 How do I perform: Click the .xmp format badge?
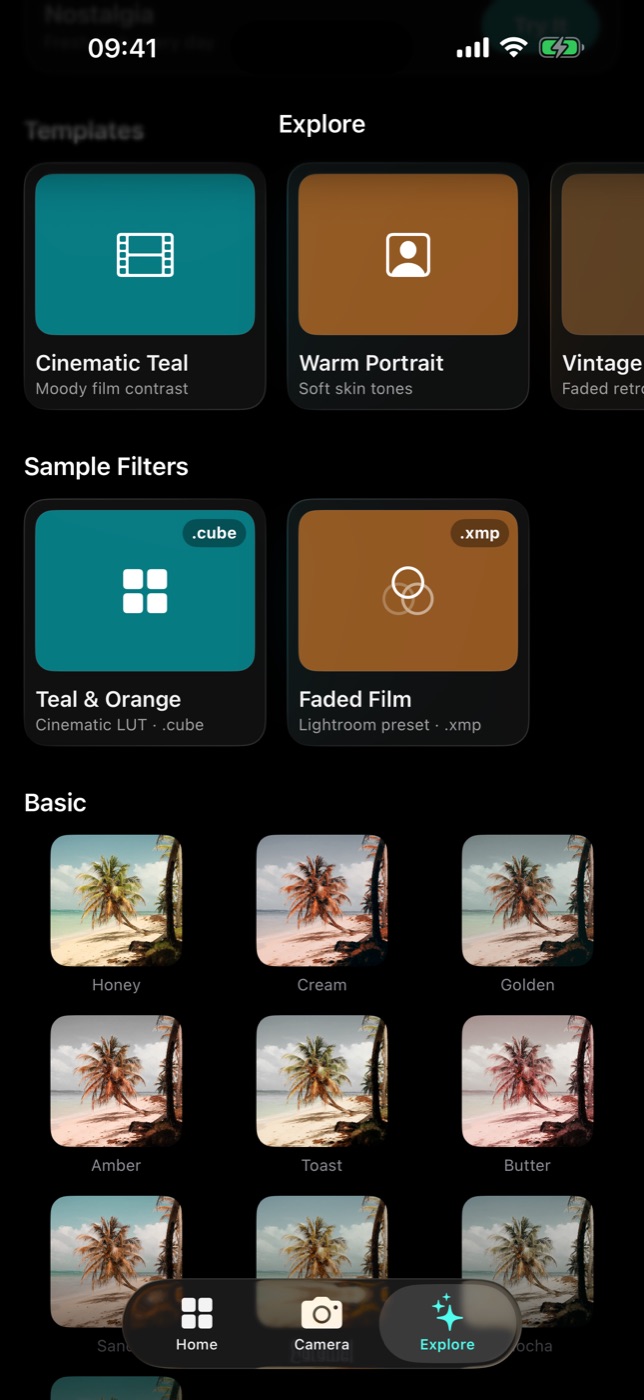click(x=480, y=533)
